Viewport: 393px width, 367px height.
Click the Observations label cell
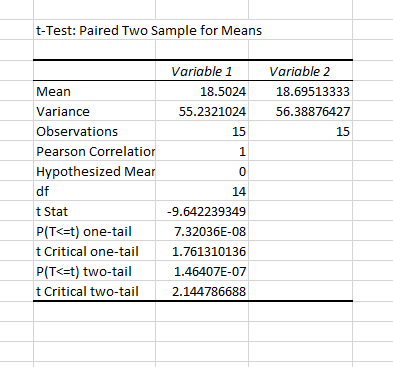pos(94,131)
